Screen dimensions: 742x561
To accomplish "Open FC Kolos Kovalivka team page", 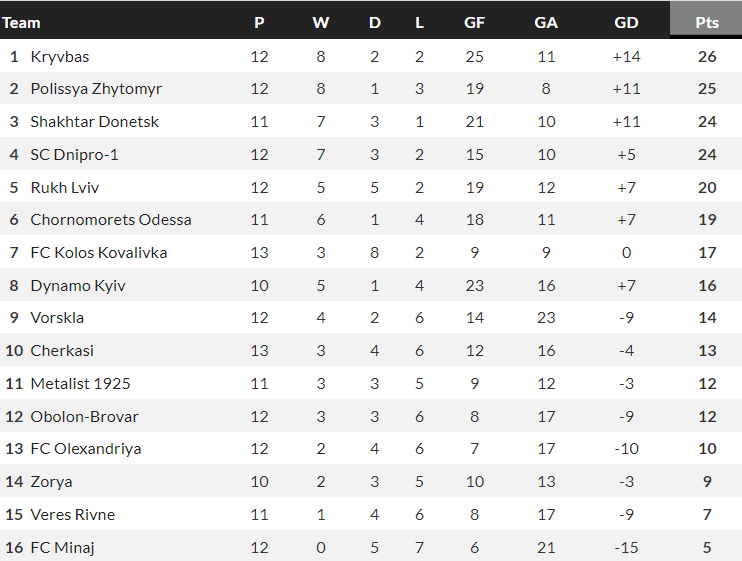I will (x=99, y=253).
